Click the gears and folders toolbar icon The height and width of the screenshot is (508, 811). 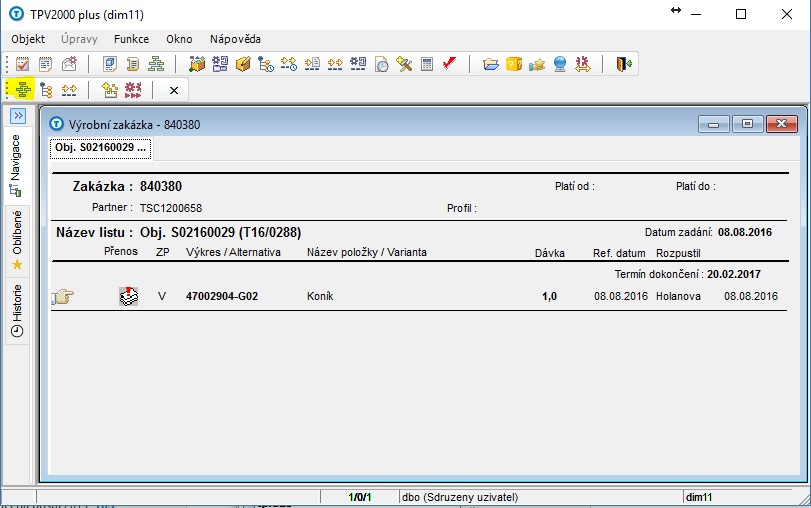click(x=220, y=64)
